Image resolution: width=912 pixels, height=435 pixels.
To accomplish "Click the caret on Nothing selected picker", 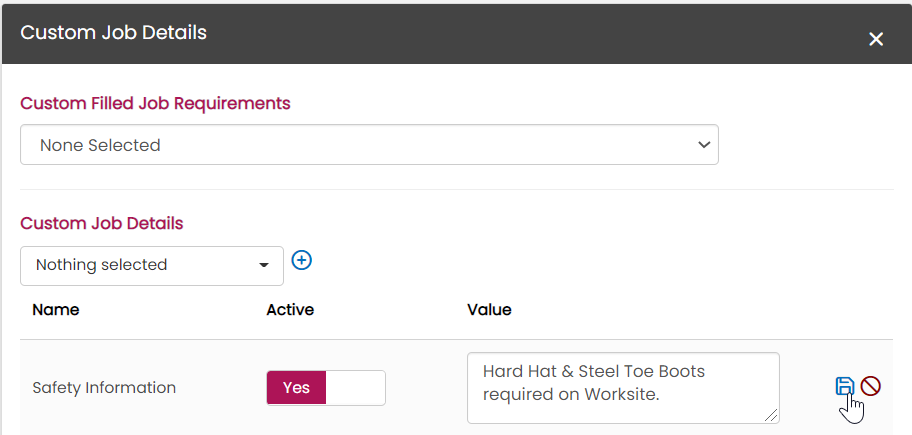I will pyautogui.click(x=263, y=266).
